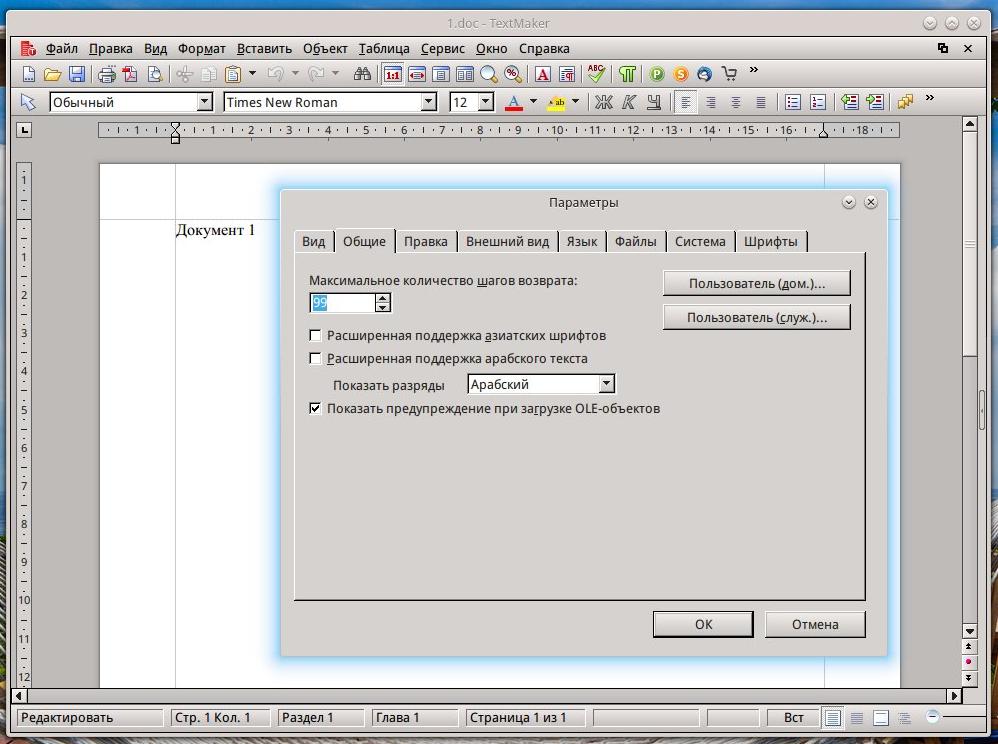The image size is (998, 744).
Task: Open a file using the folder icon
Action: pos(52,74)
